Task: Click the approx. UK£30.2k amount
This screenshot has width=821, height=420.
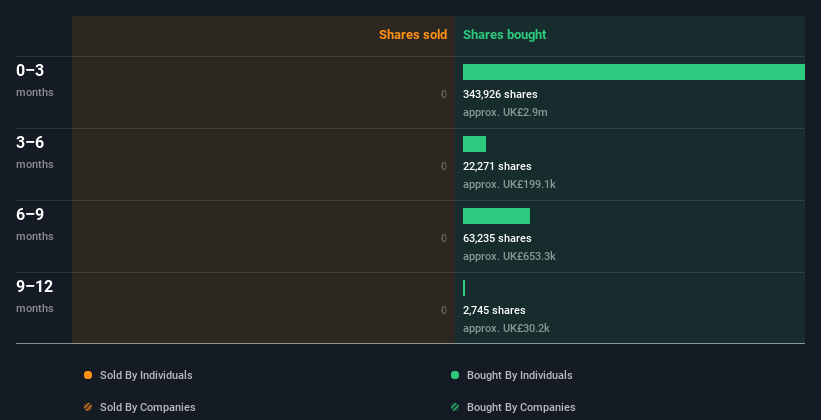Action: click(506, 328)
